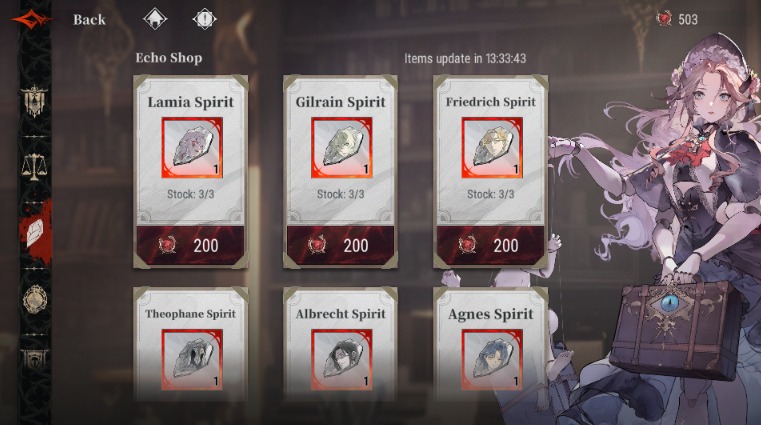Screen dimensions: 761x425
Task: Open the home icon at top
Action: coord(155,19)
